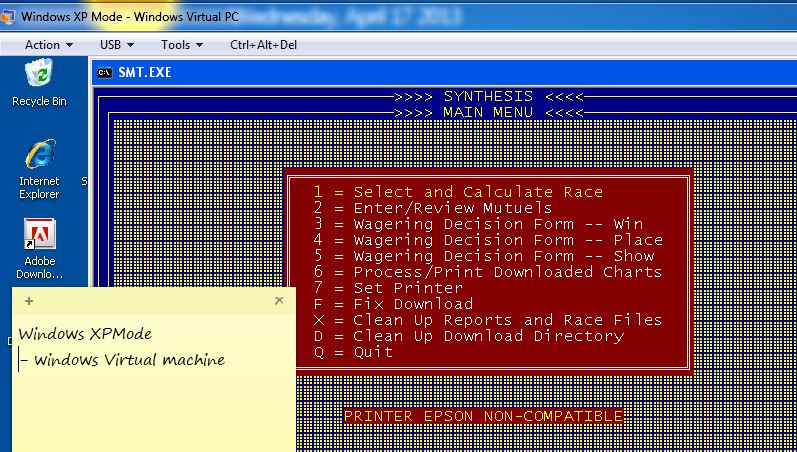Pick Wagering Decision Form -- Win

478,224
